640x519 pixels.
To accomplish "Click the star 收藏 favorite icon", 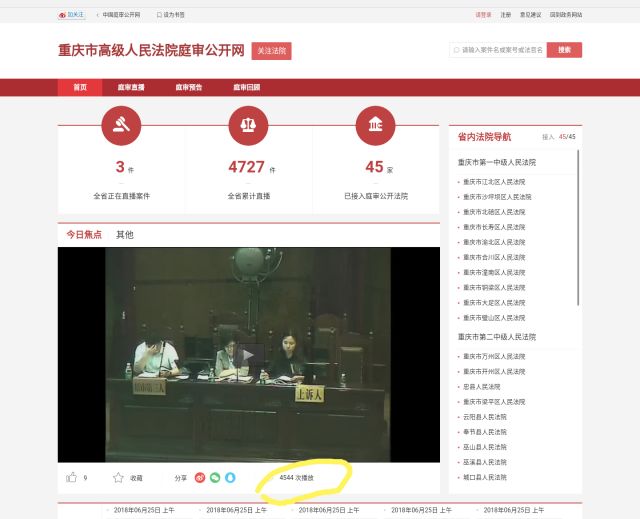I will click(x=118, y=477).
